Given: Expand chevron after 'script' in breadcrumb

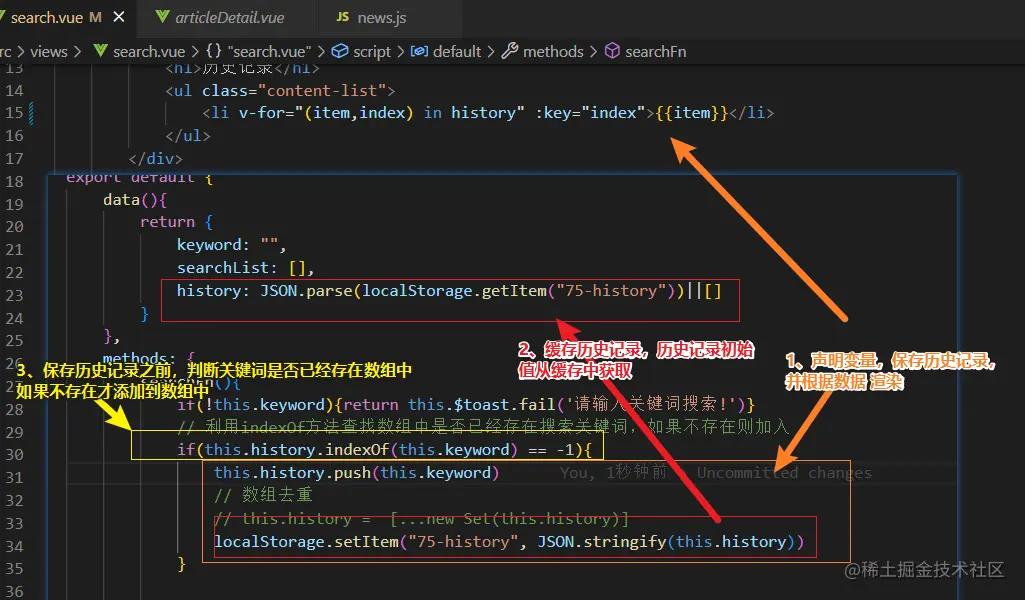Looking at the screenshot, I should point(399,52).
